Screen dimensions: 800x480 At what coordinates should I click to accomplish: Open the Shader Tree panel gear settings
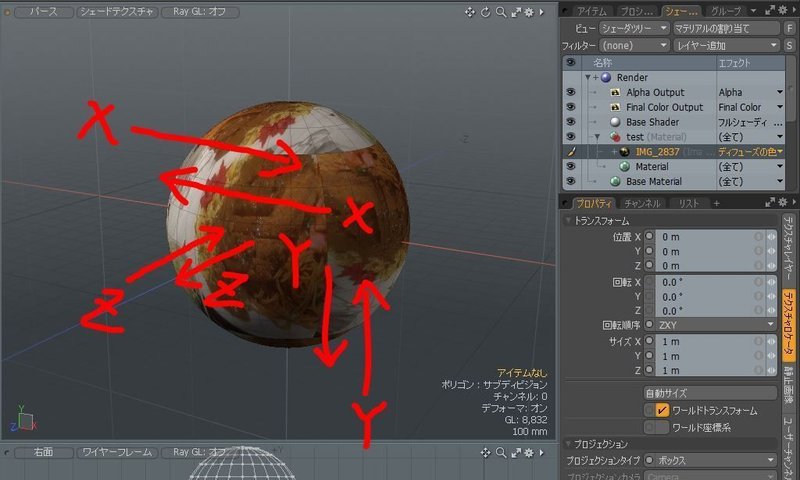[x=783, y=10]
